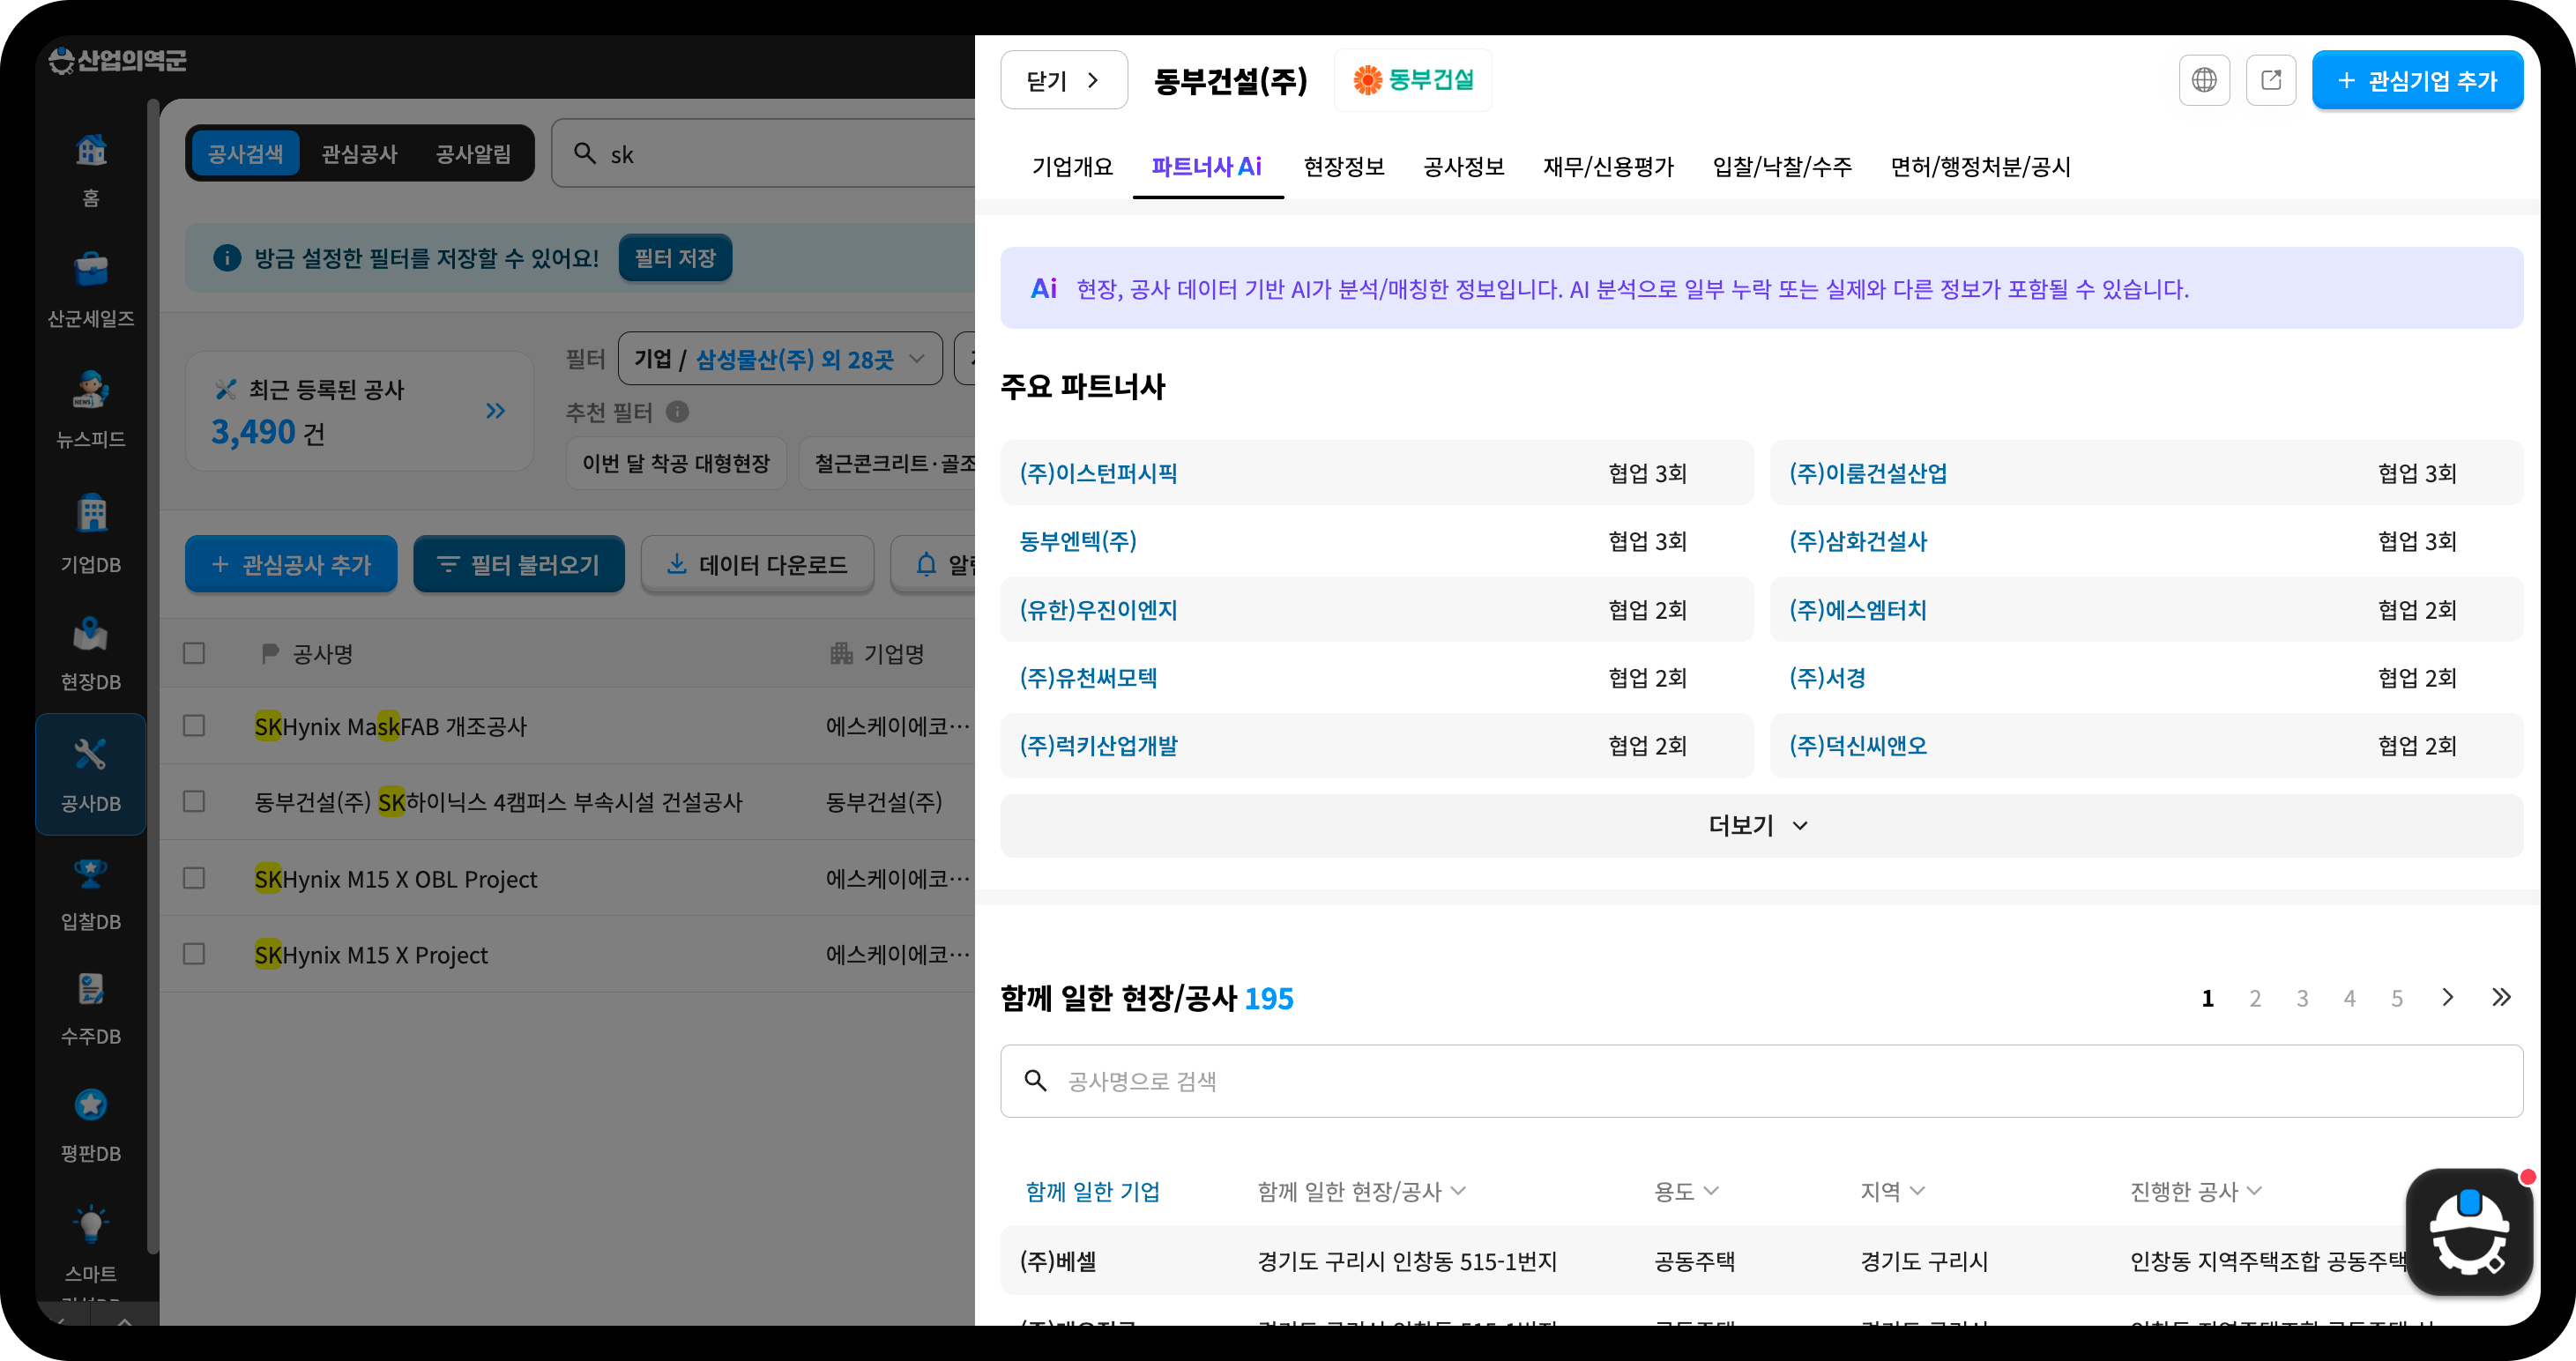The image size is (2576, 1361).
Task: Click the sidebar vertical scrollbar
Action: pyautogui.click(x=152, y=676)
